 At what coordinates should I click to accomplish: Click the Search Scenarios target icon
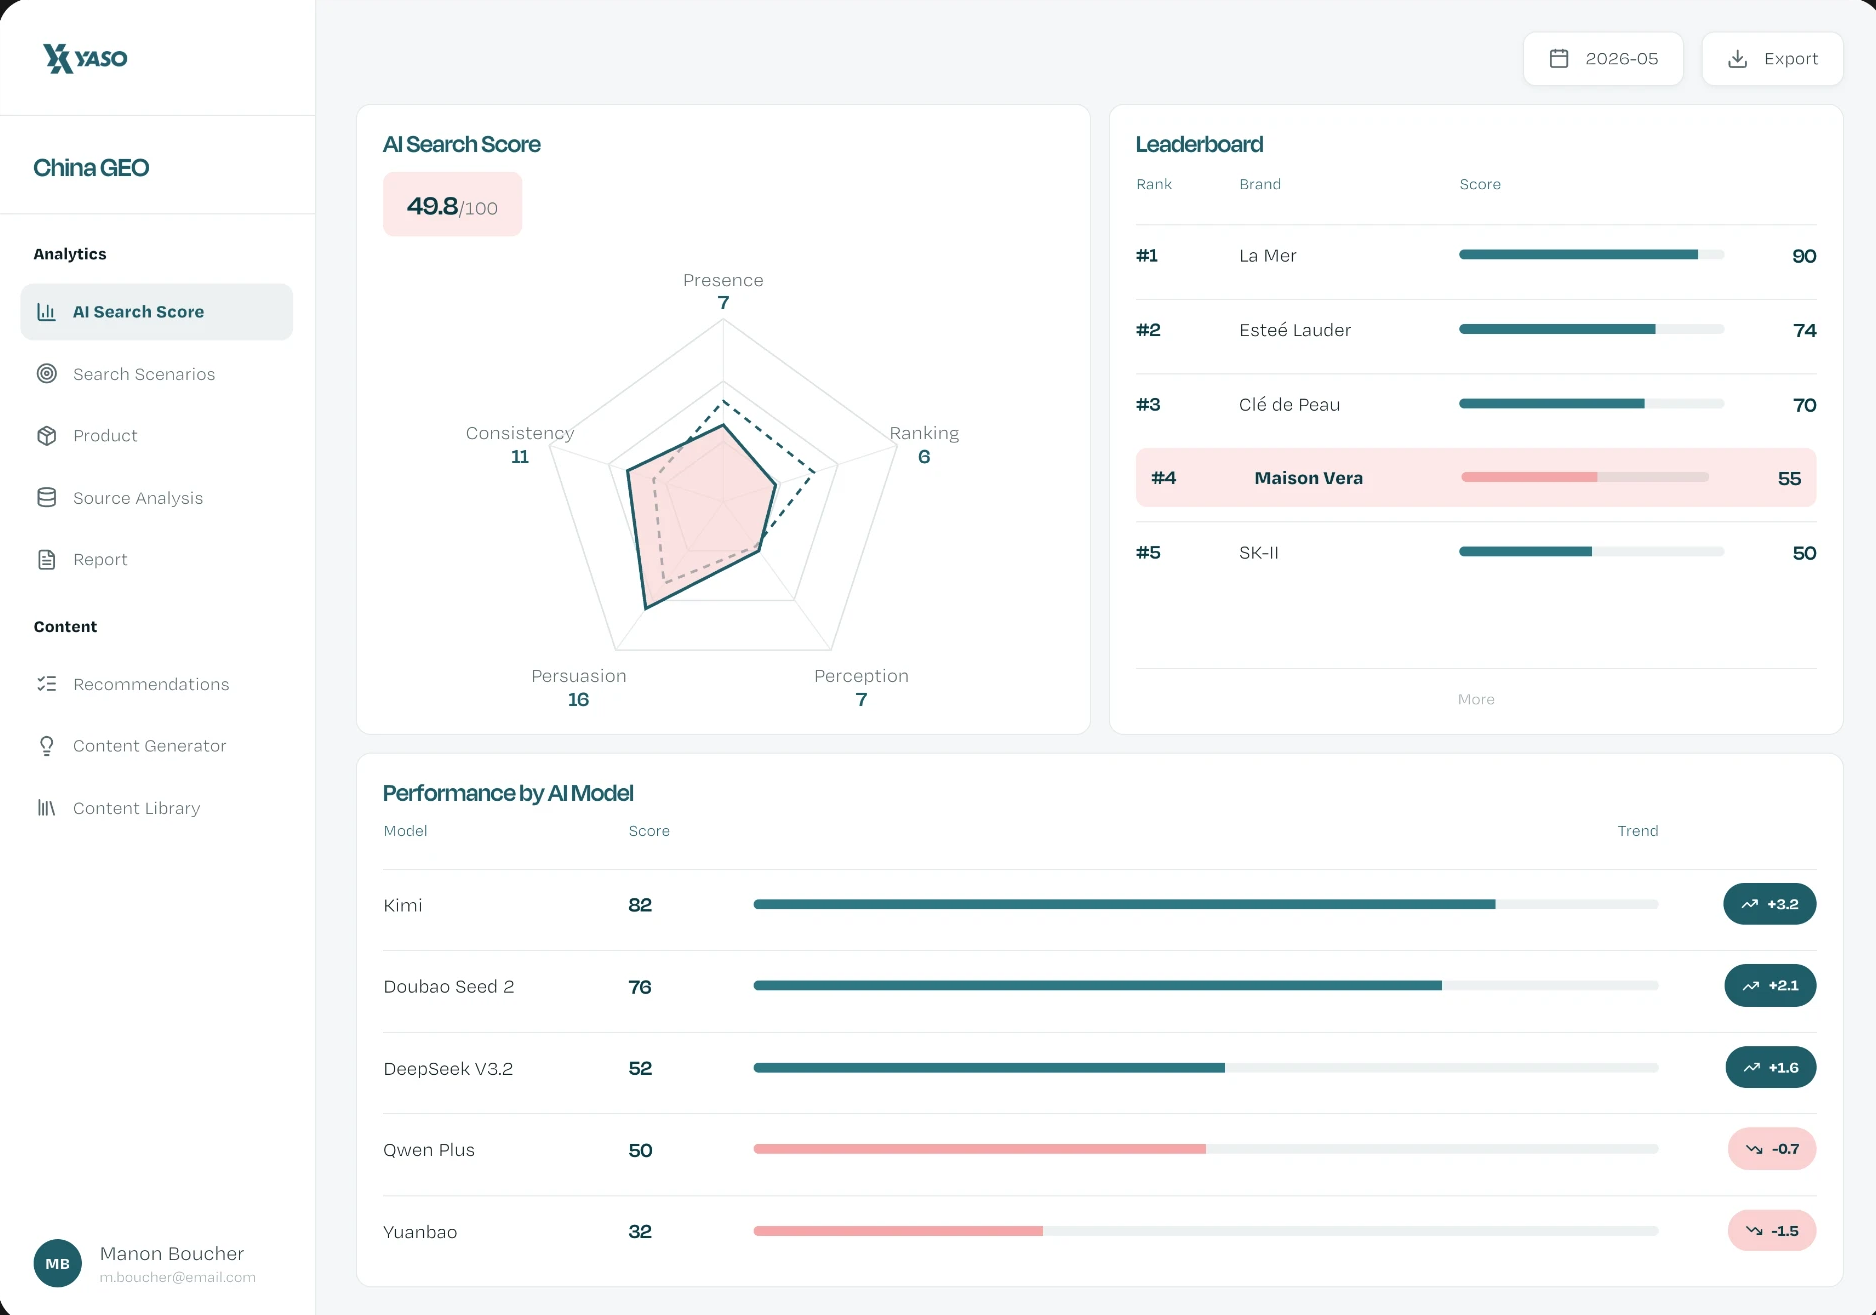[x=46, y=374]
